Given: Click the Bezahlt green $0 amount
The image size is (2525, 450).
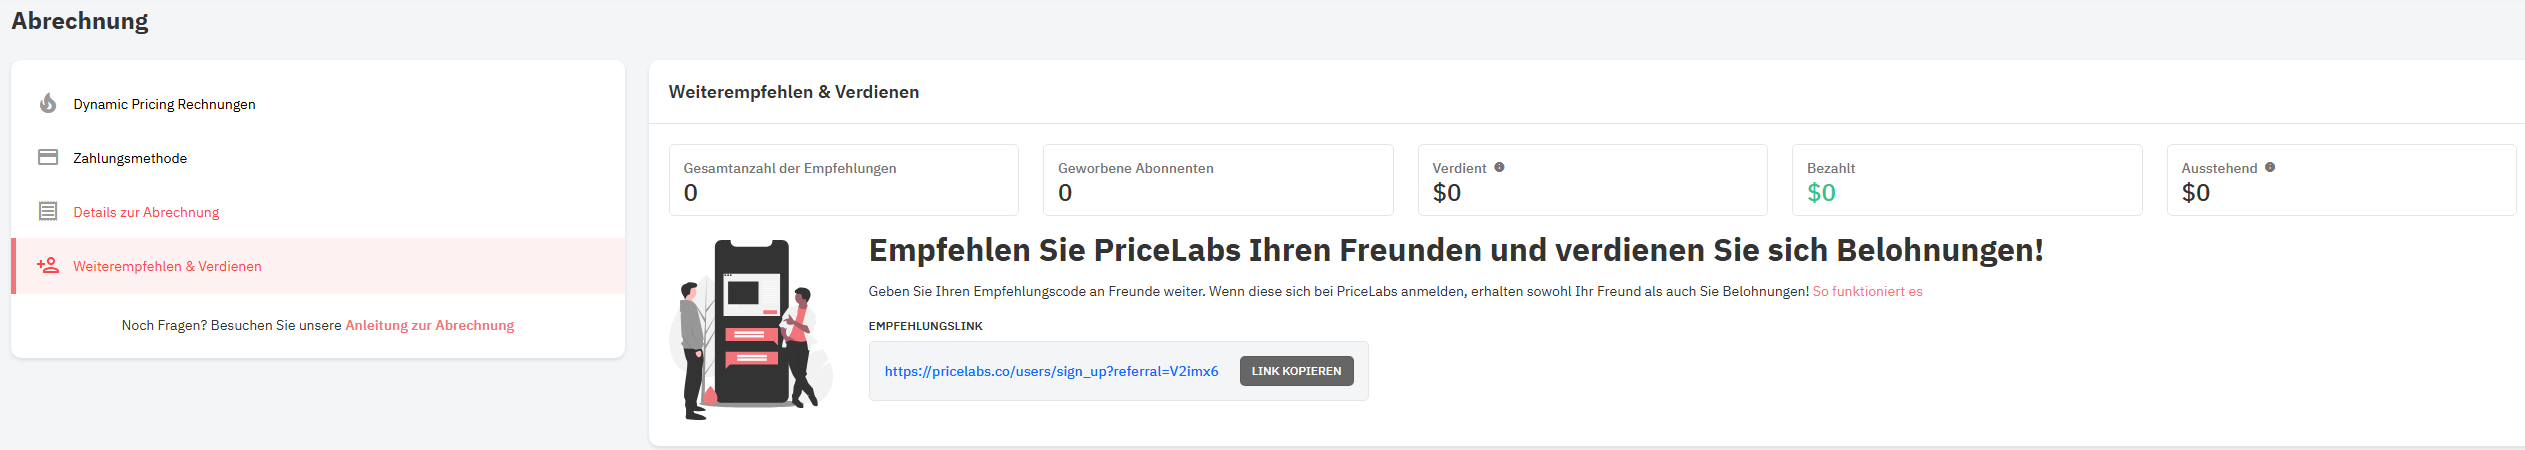Looking at the screenshot, I should (x=1821, y=193).
